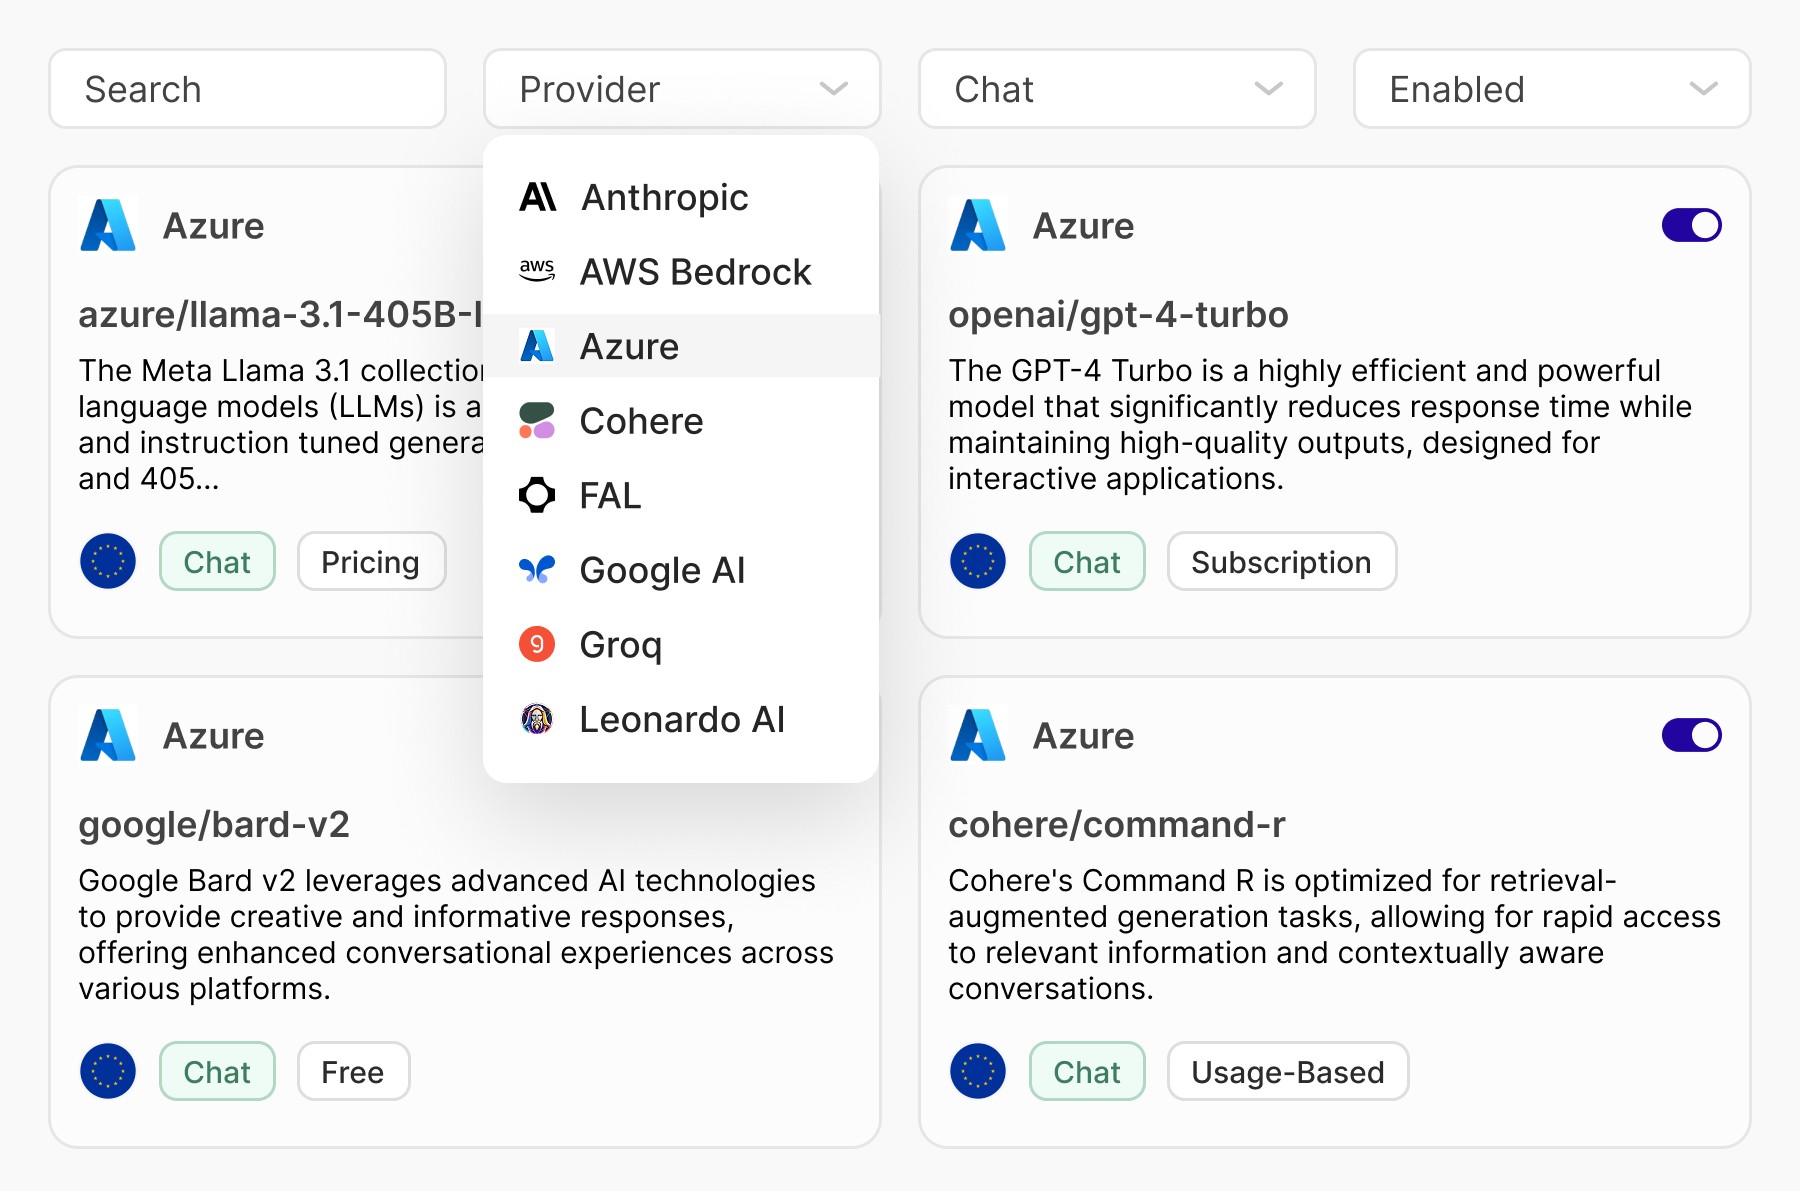Click the FAL logo icon
The width and height of the screenshot is (1800, 1191).
coord(537,495)
